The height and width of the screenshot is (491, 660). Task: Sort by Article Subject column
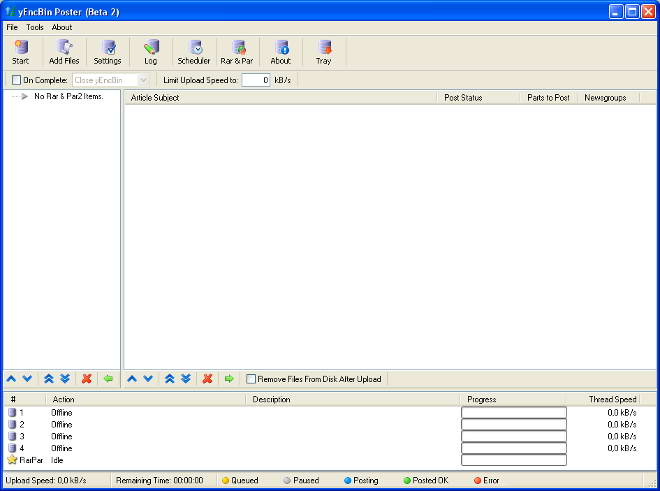281,98
